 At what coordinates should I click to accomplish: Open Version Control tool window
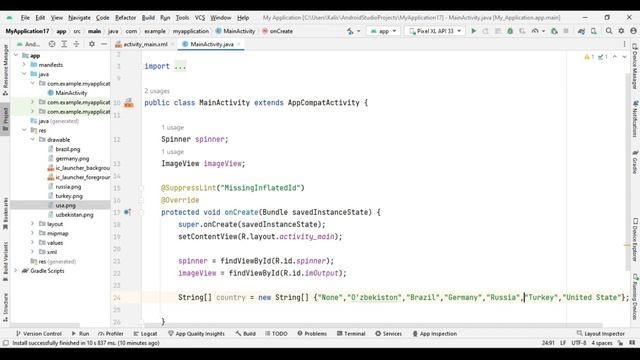[x=39, y=333]
